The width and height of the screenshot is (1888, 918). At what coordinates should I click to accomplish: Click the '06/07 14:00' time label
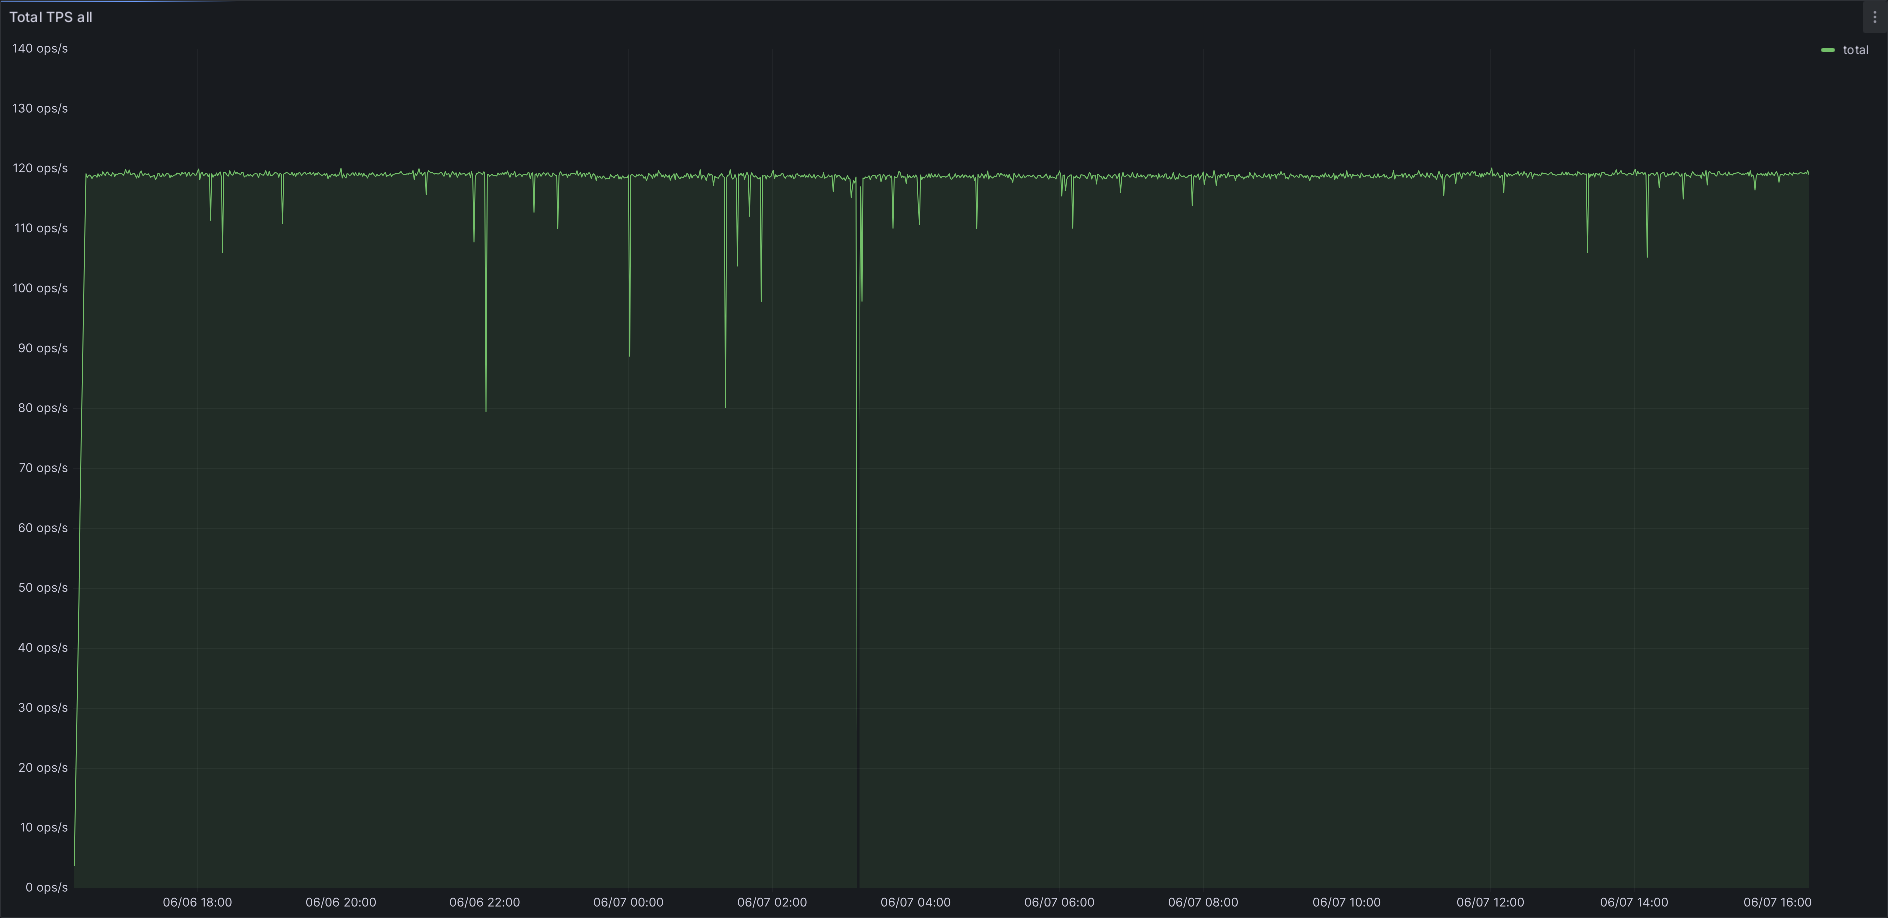[x=1634, y=903]
